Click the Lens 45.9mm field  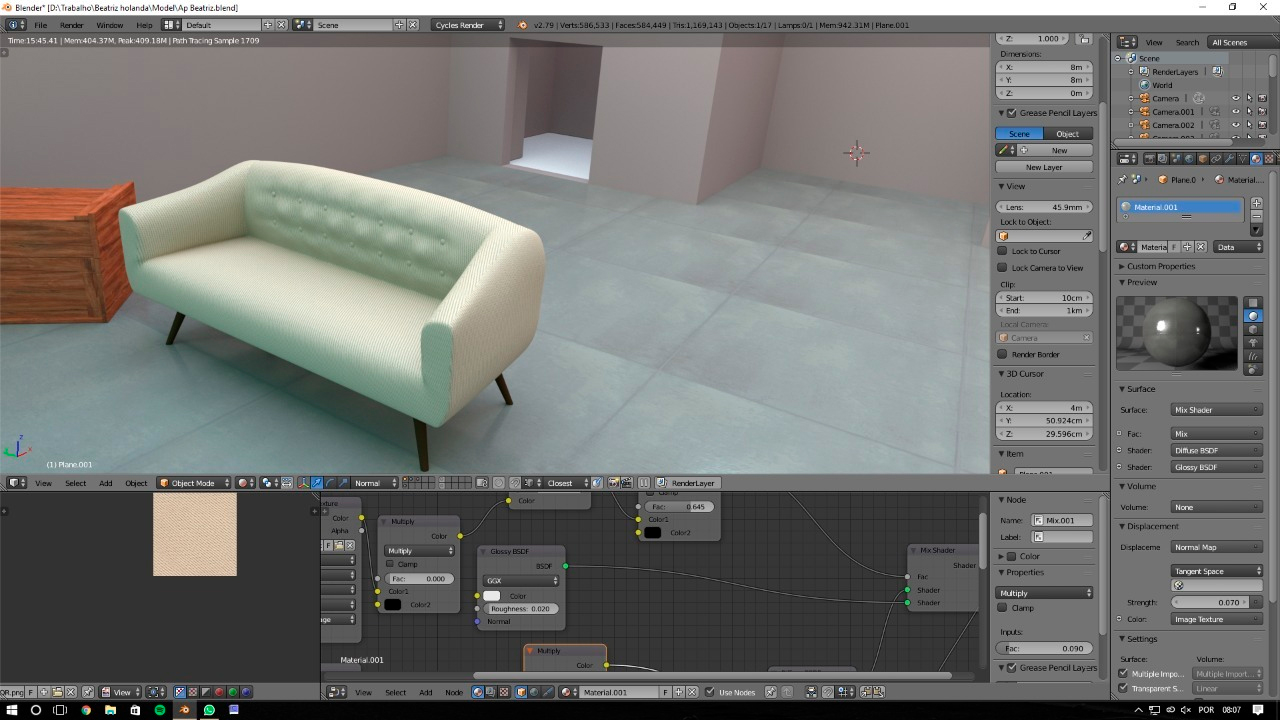[x=1044, y=207]
